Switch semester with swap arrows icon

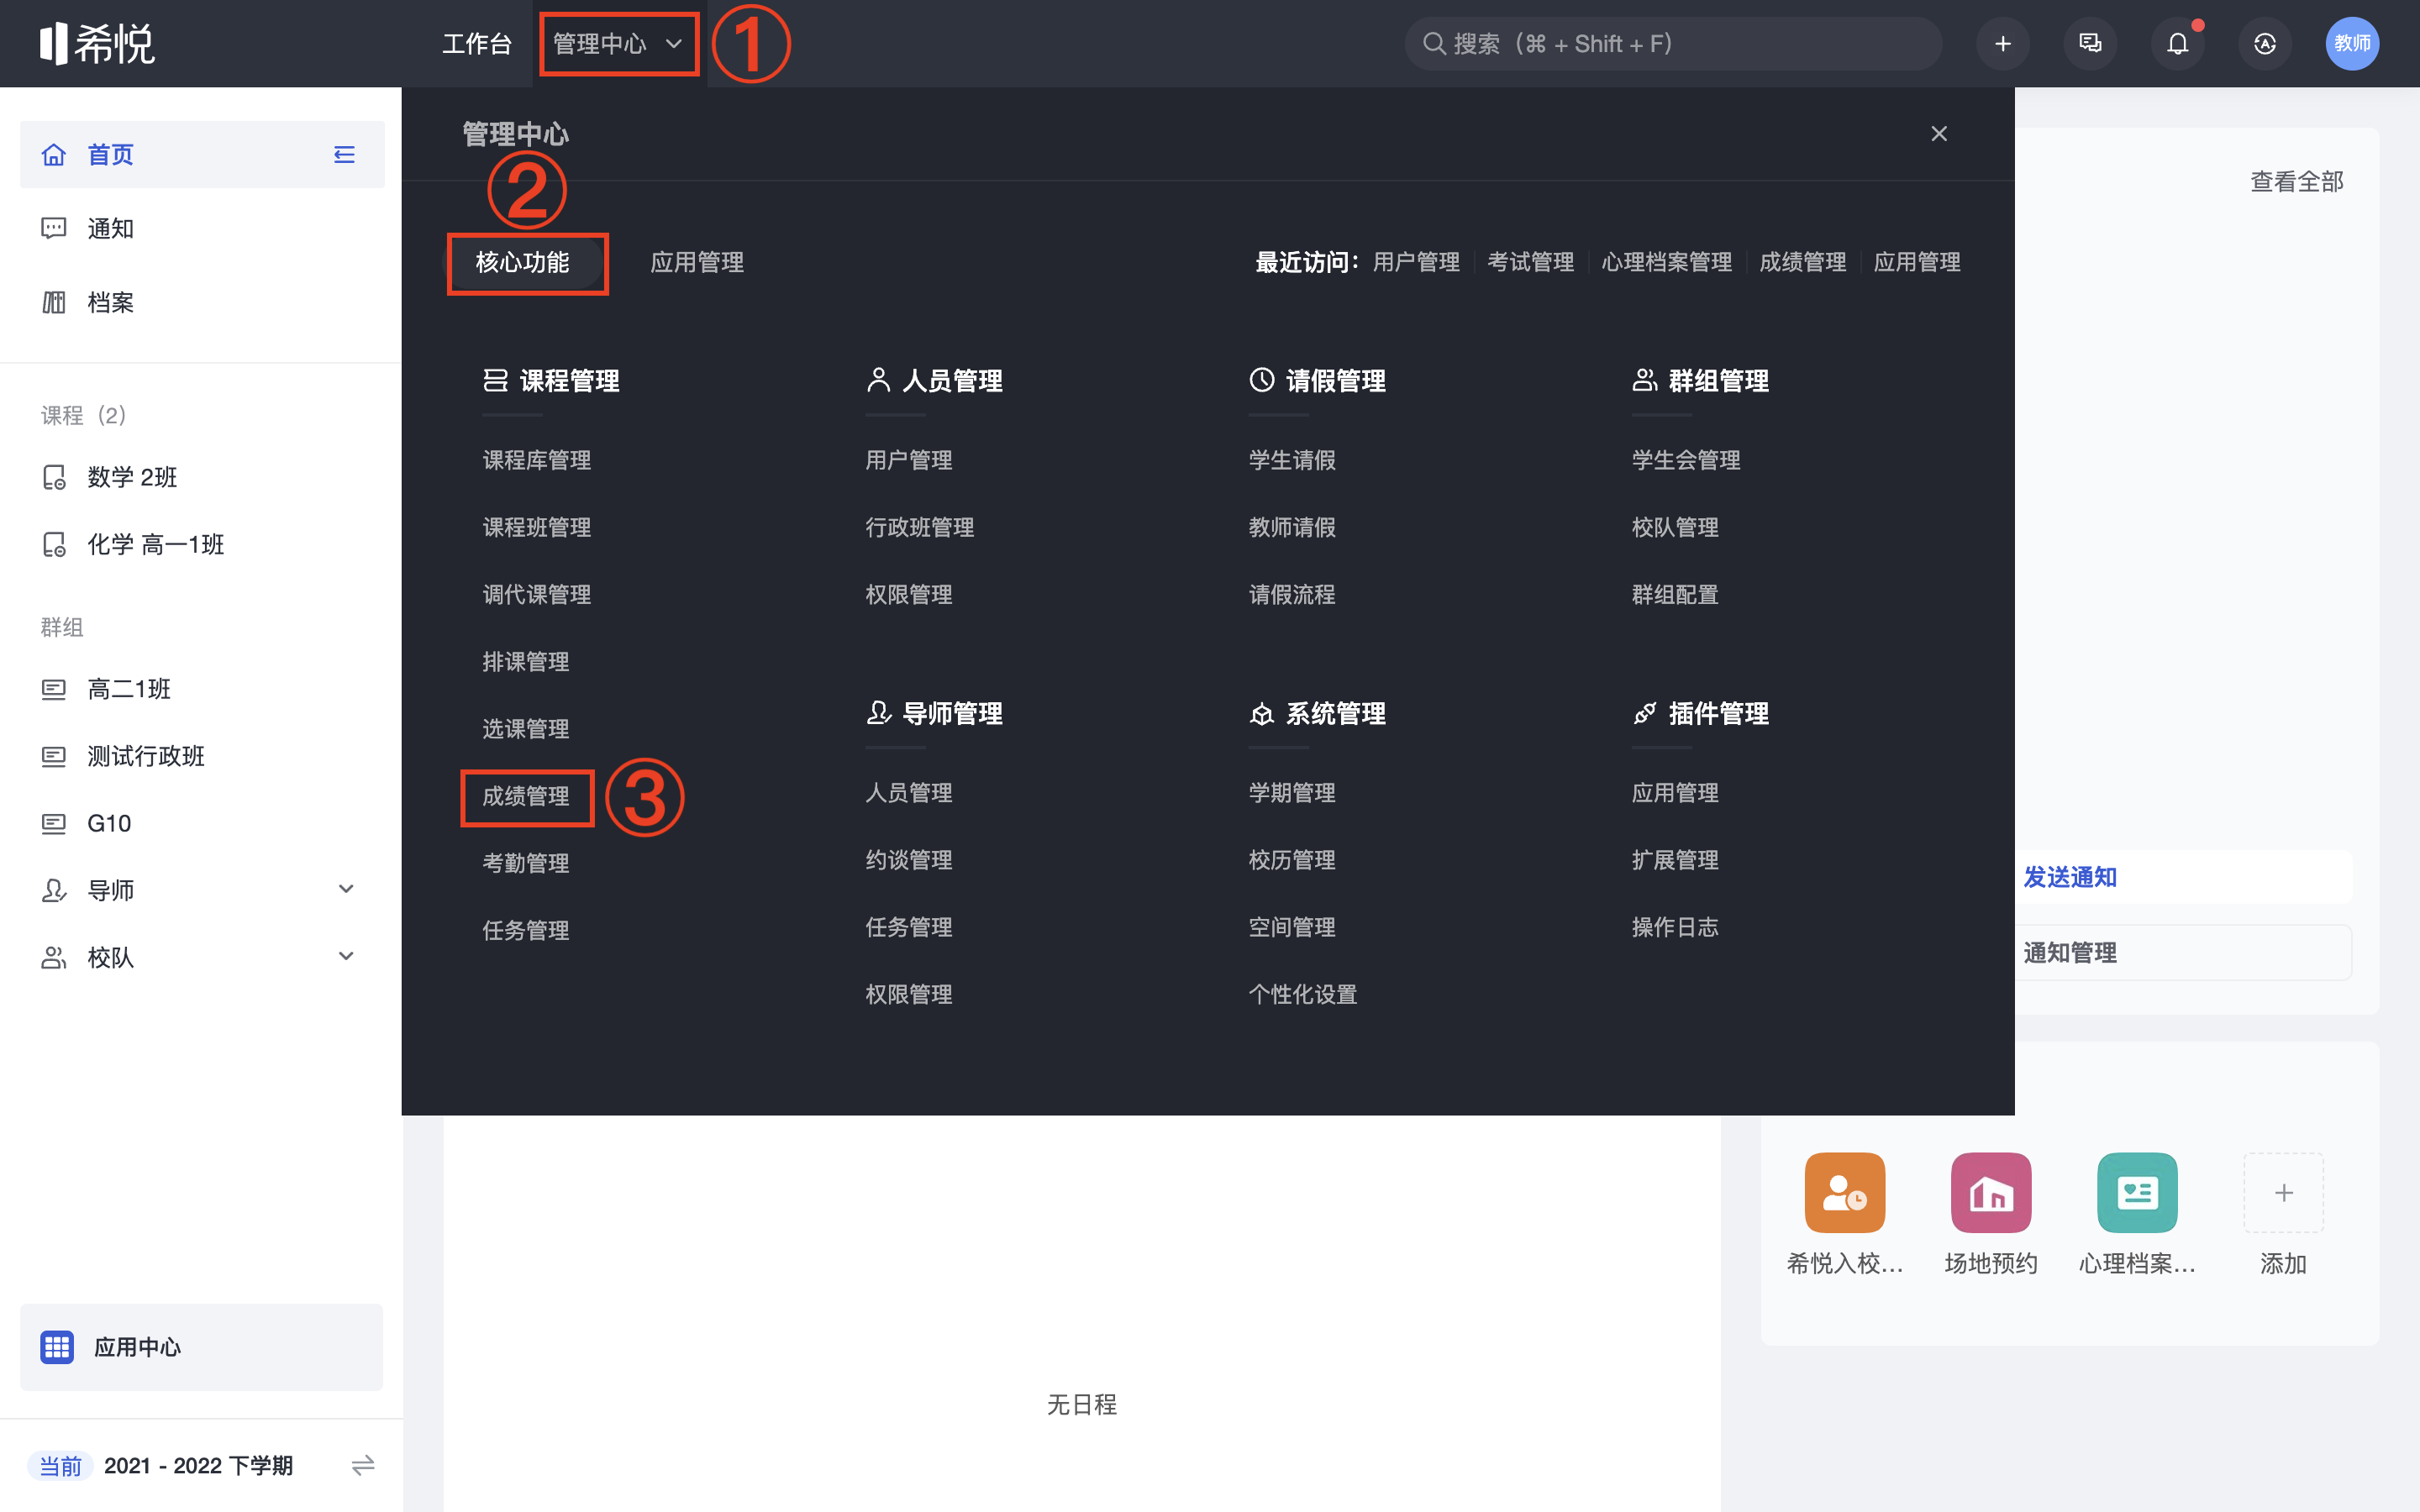(x=363, y=1465)
